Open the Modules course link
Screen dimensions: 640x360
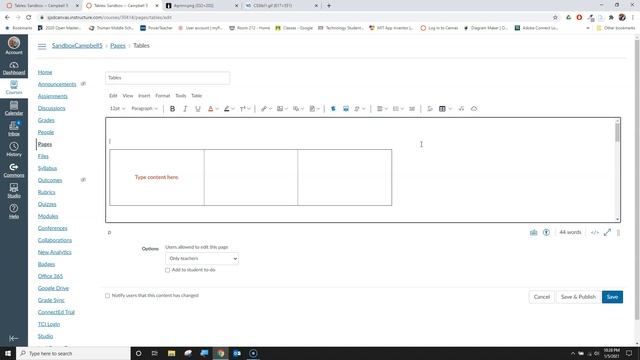pyautogui.click(x=48, y=216)
